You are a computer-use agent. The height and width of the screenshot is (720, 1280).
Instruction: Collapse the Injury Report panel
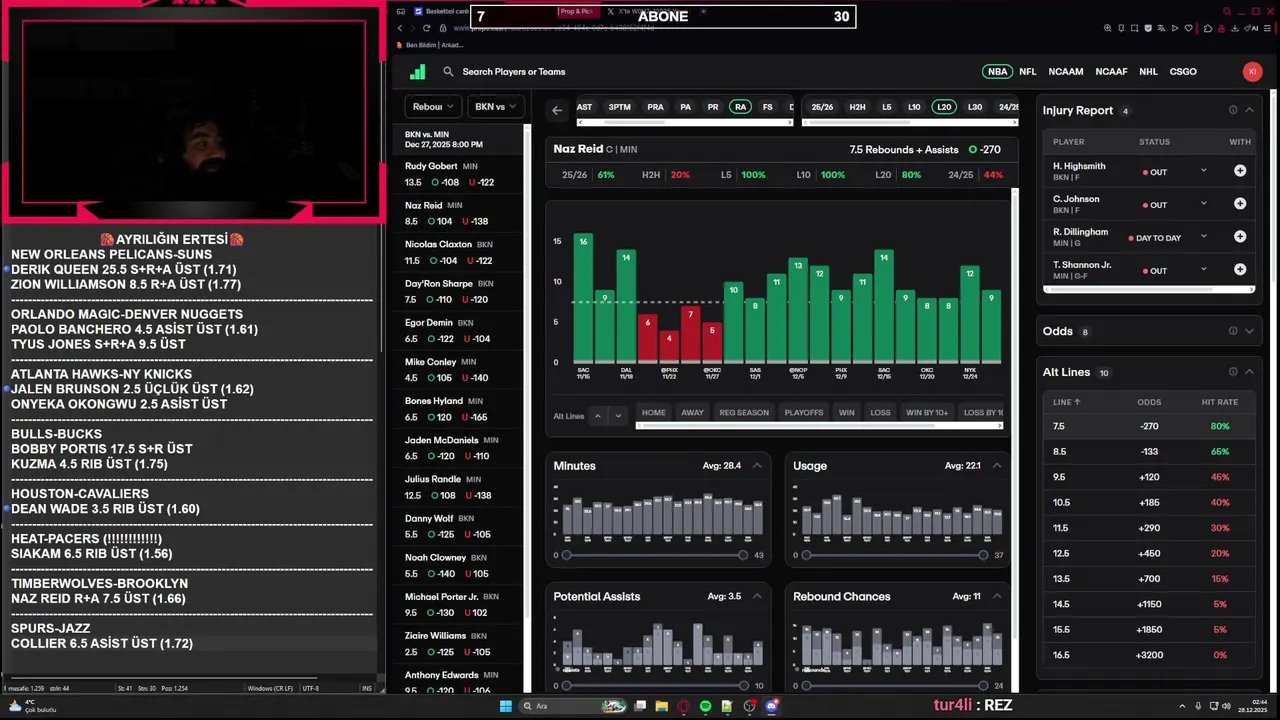(1249, 110)
